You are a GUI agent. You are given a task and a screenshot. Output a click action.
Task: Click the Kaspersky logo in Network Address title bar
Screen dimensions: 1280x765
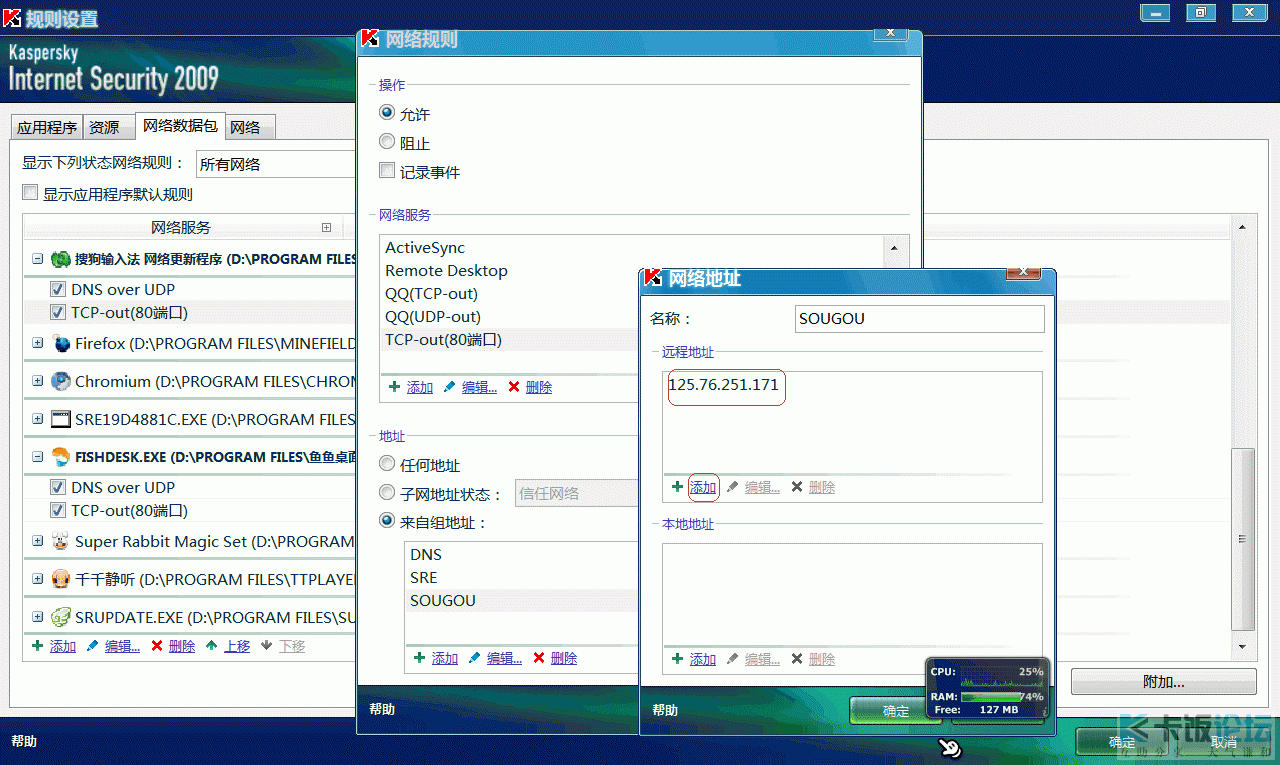coord(653,278)
